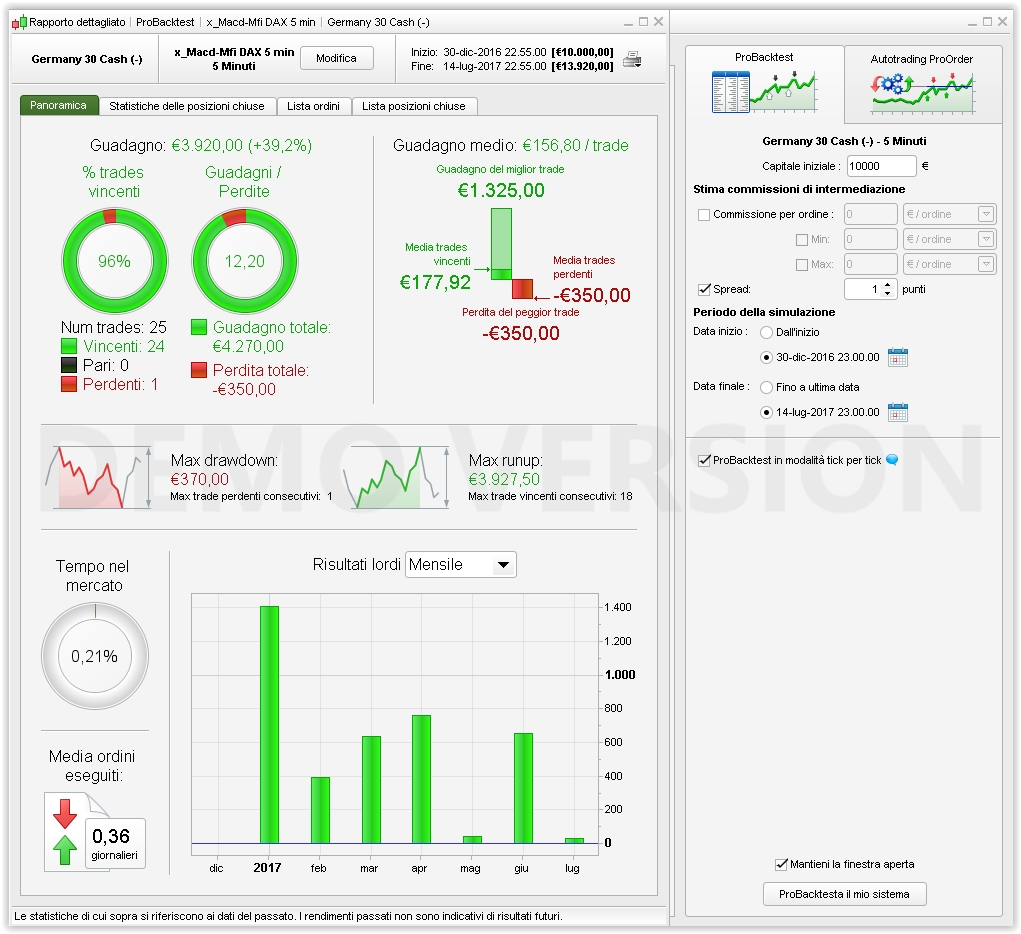Enable Commissione per ordine checkbox
This screenshot has width=1021, height=934.
point(704,214)
